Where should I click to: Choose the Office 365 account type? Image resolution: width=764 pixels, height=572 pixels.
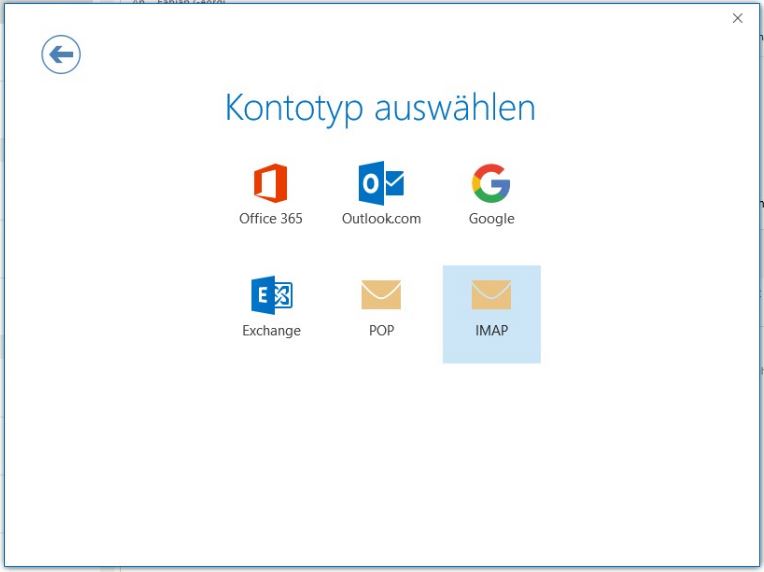coord(271,195)
